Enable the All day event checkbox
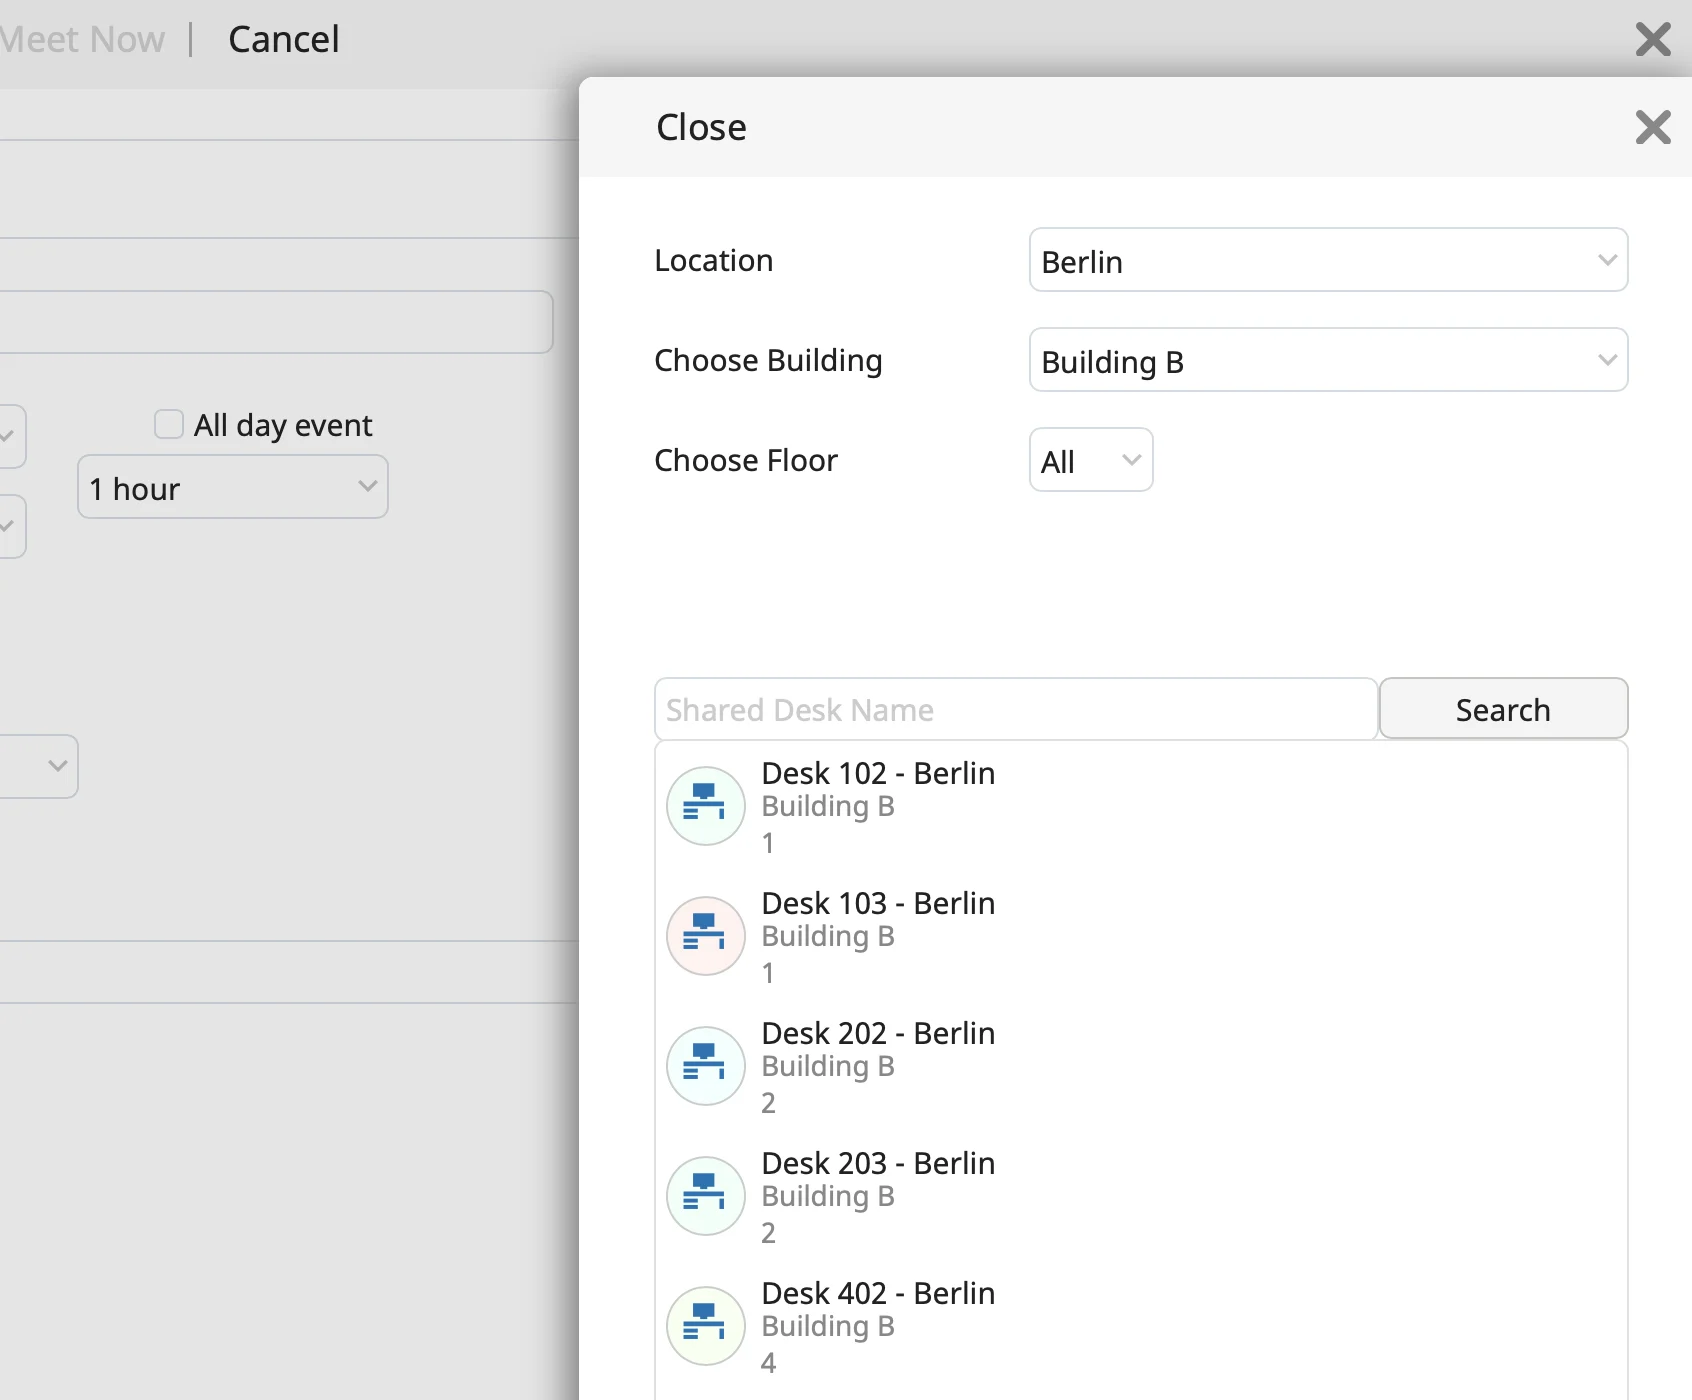 (x=169, y=425)
